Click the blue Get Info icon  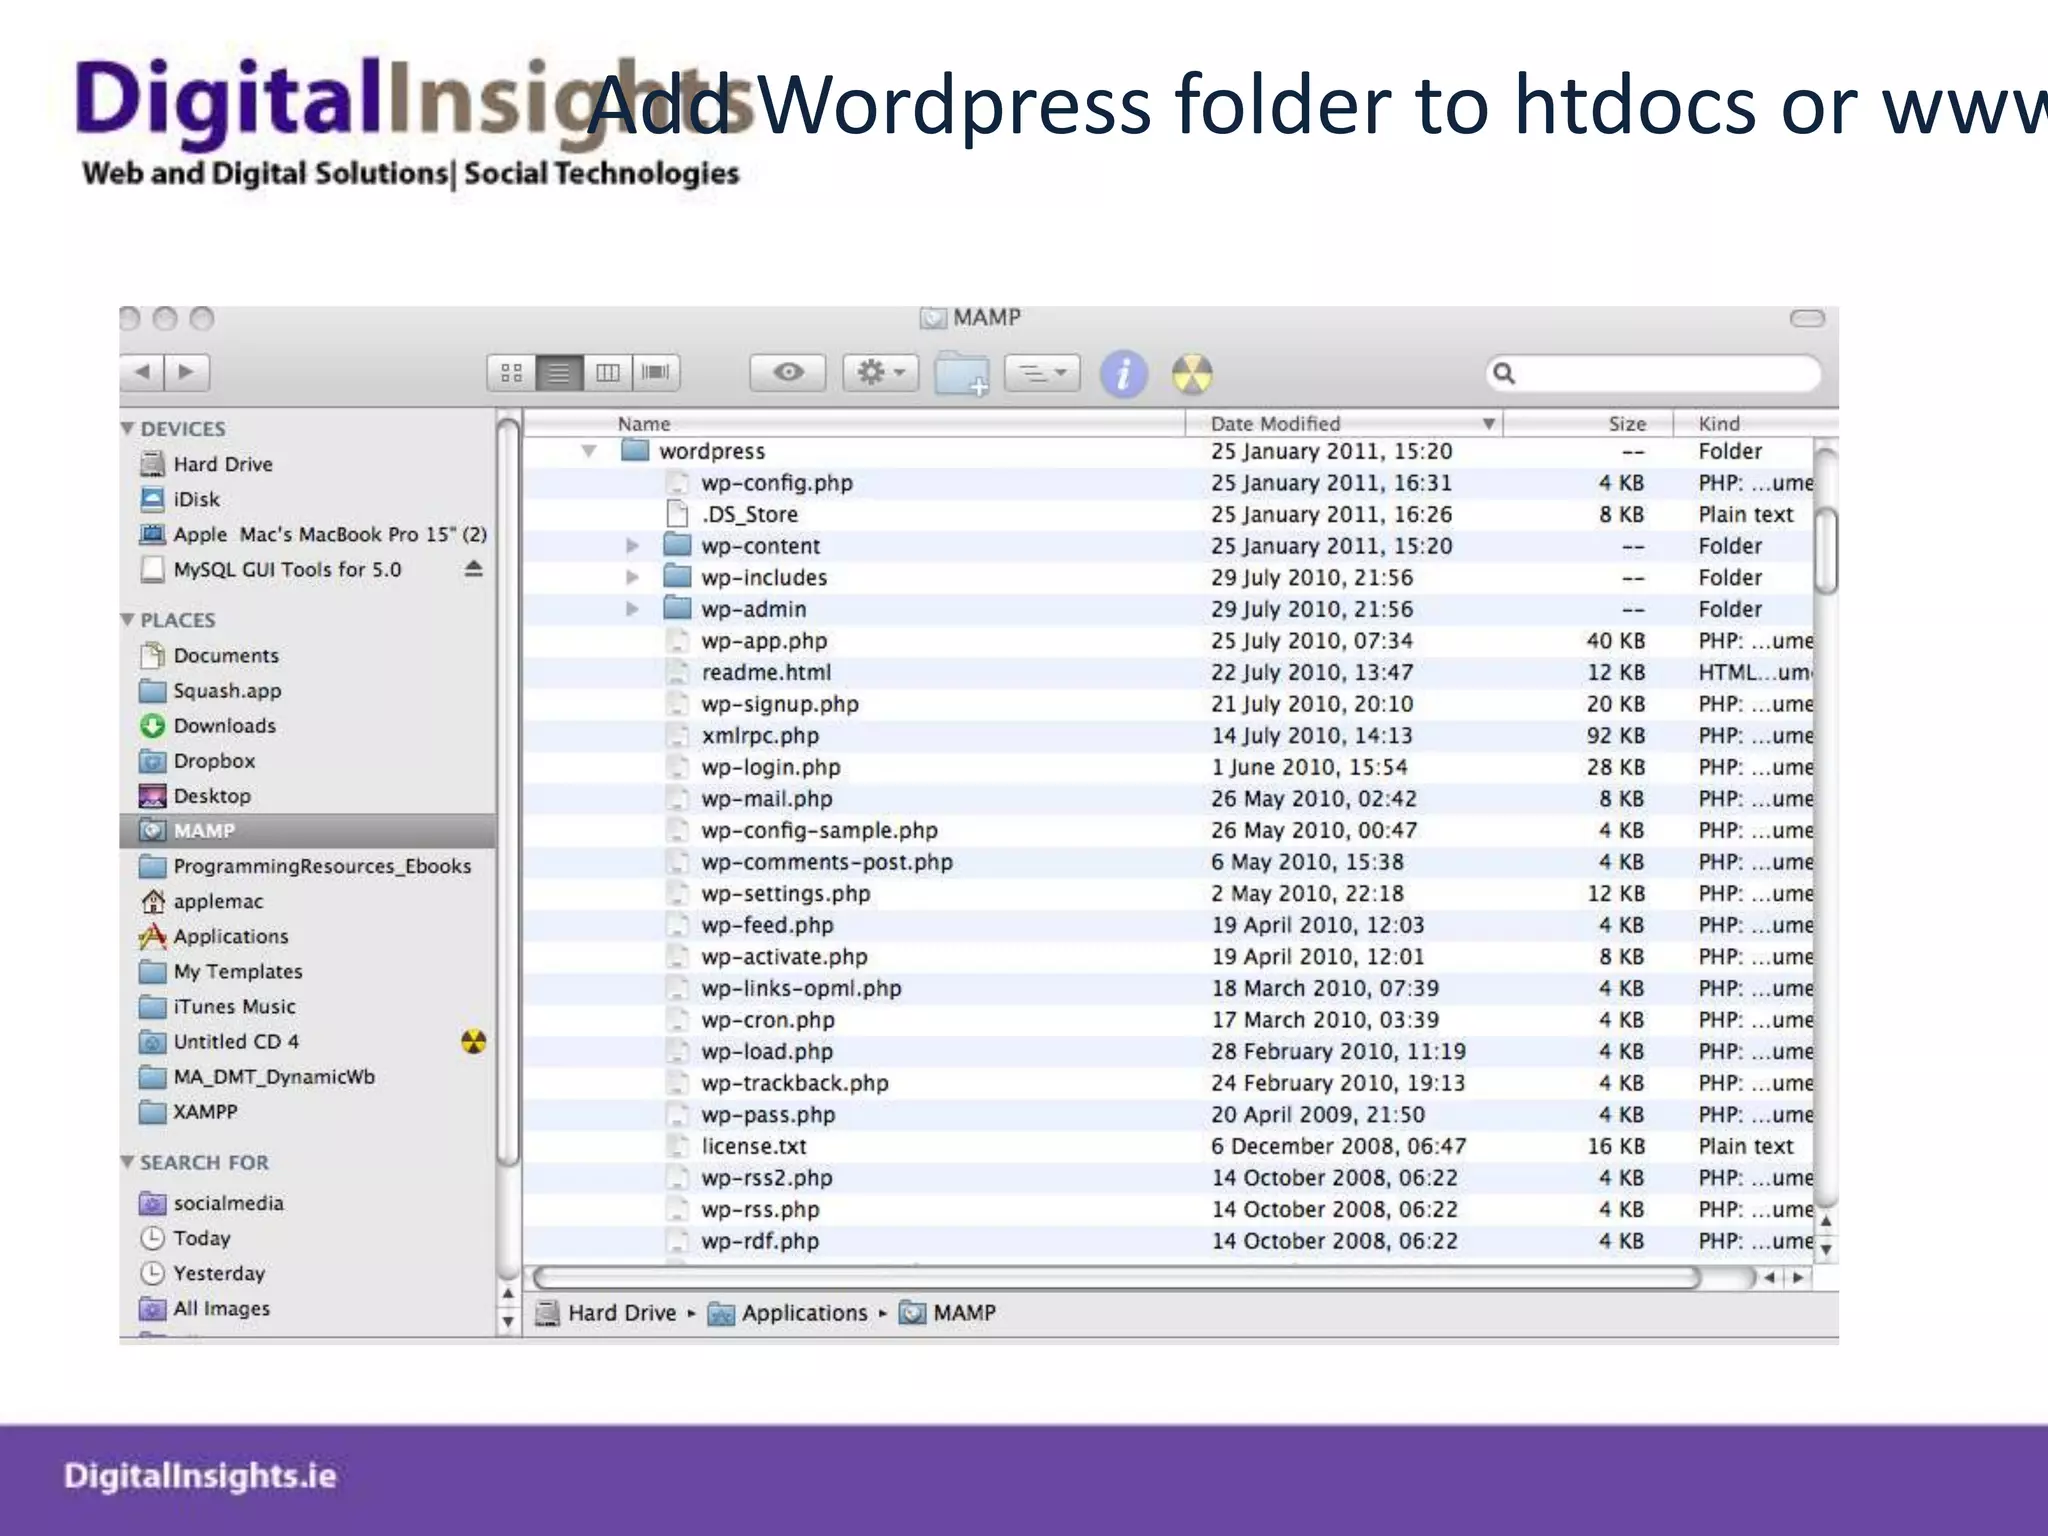[1123, 375]
